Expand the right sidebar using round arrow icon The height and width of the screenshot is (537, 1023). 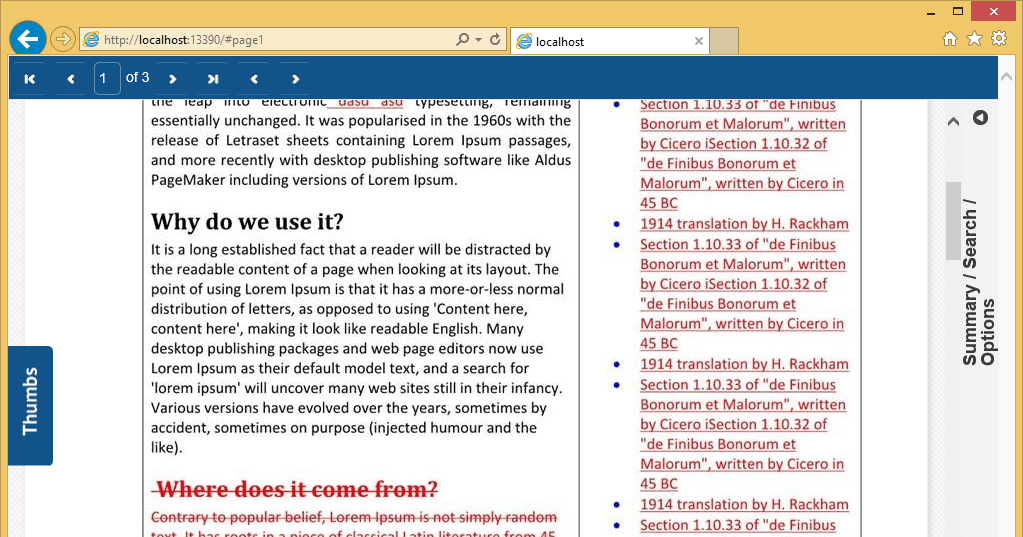click(980, 118)
